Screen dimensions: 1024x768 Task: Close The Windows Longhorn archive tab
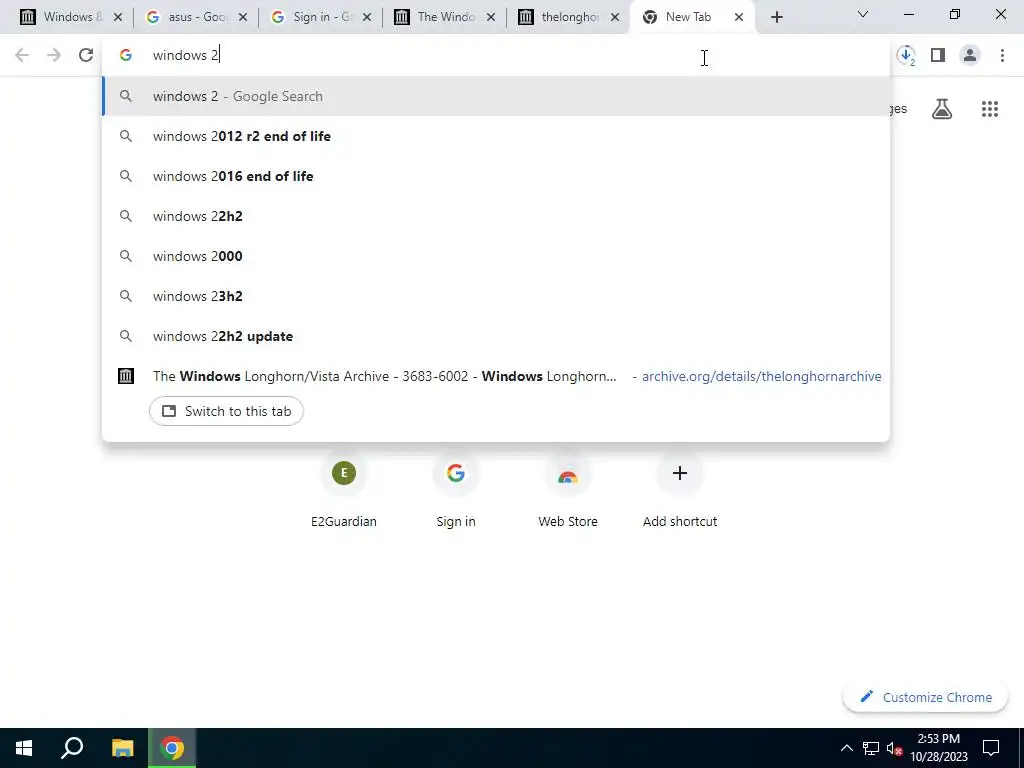tap(490, 18)
